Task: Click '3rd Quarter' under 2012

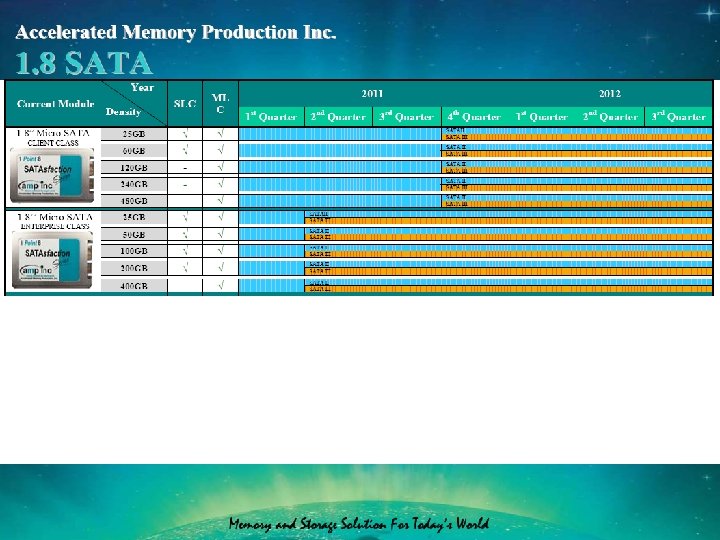Action: tap(679, 117)
